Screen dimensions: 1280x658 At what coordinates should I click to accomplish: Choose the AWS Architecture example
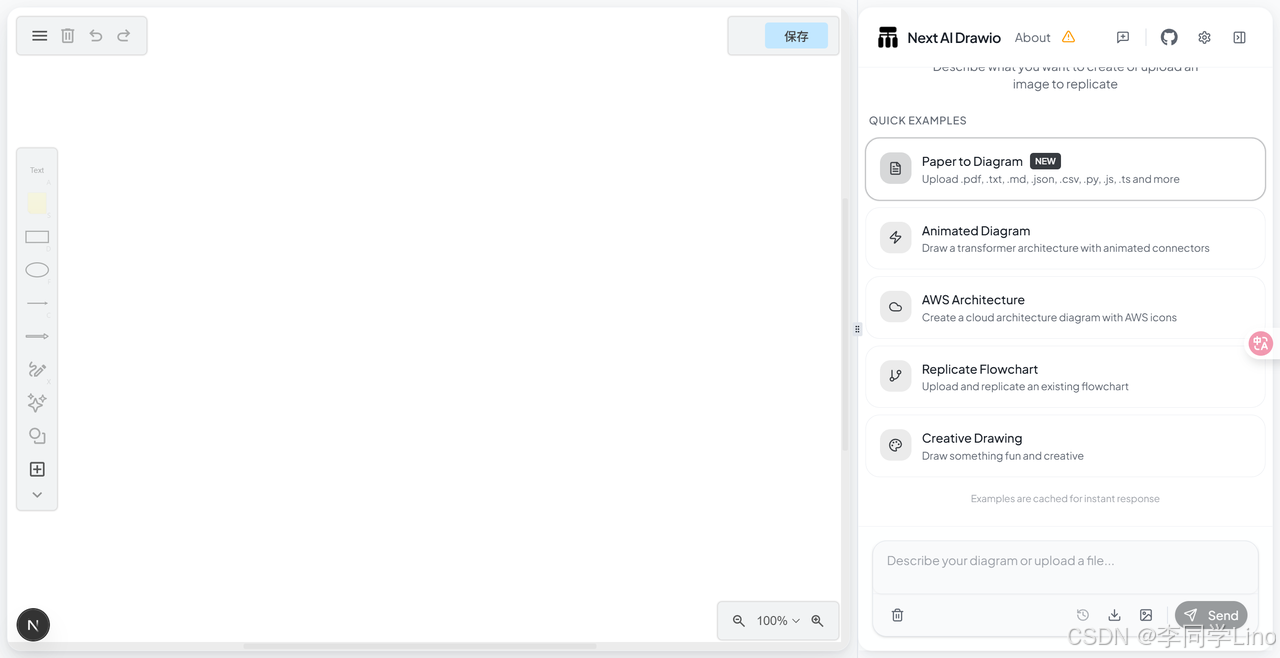click(x=1065, y=307)
